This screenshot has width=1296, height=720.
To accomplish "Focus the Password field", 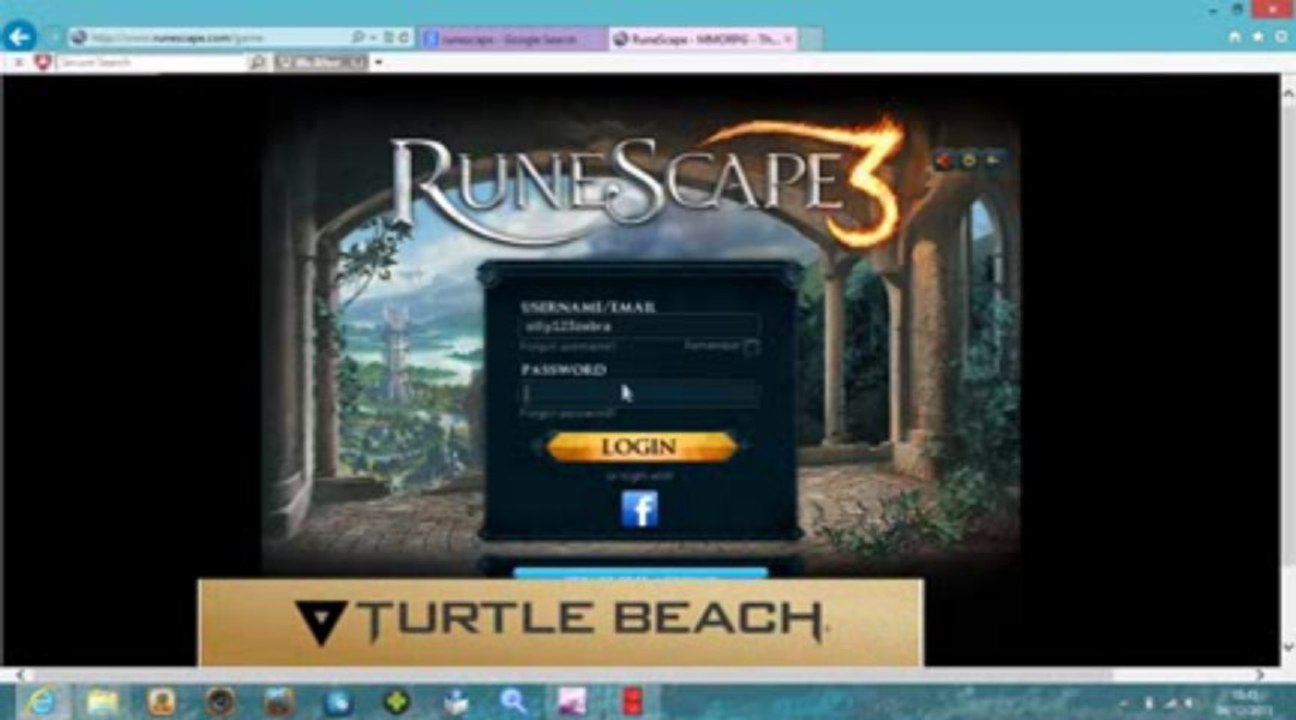I will (640, 392).
